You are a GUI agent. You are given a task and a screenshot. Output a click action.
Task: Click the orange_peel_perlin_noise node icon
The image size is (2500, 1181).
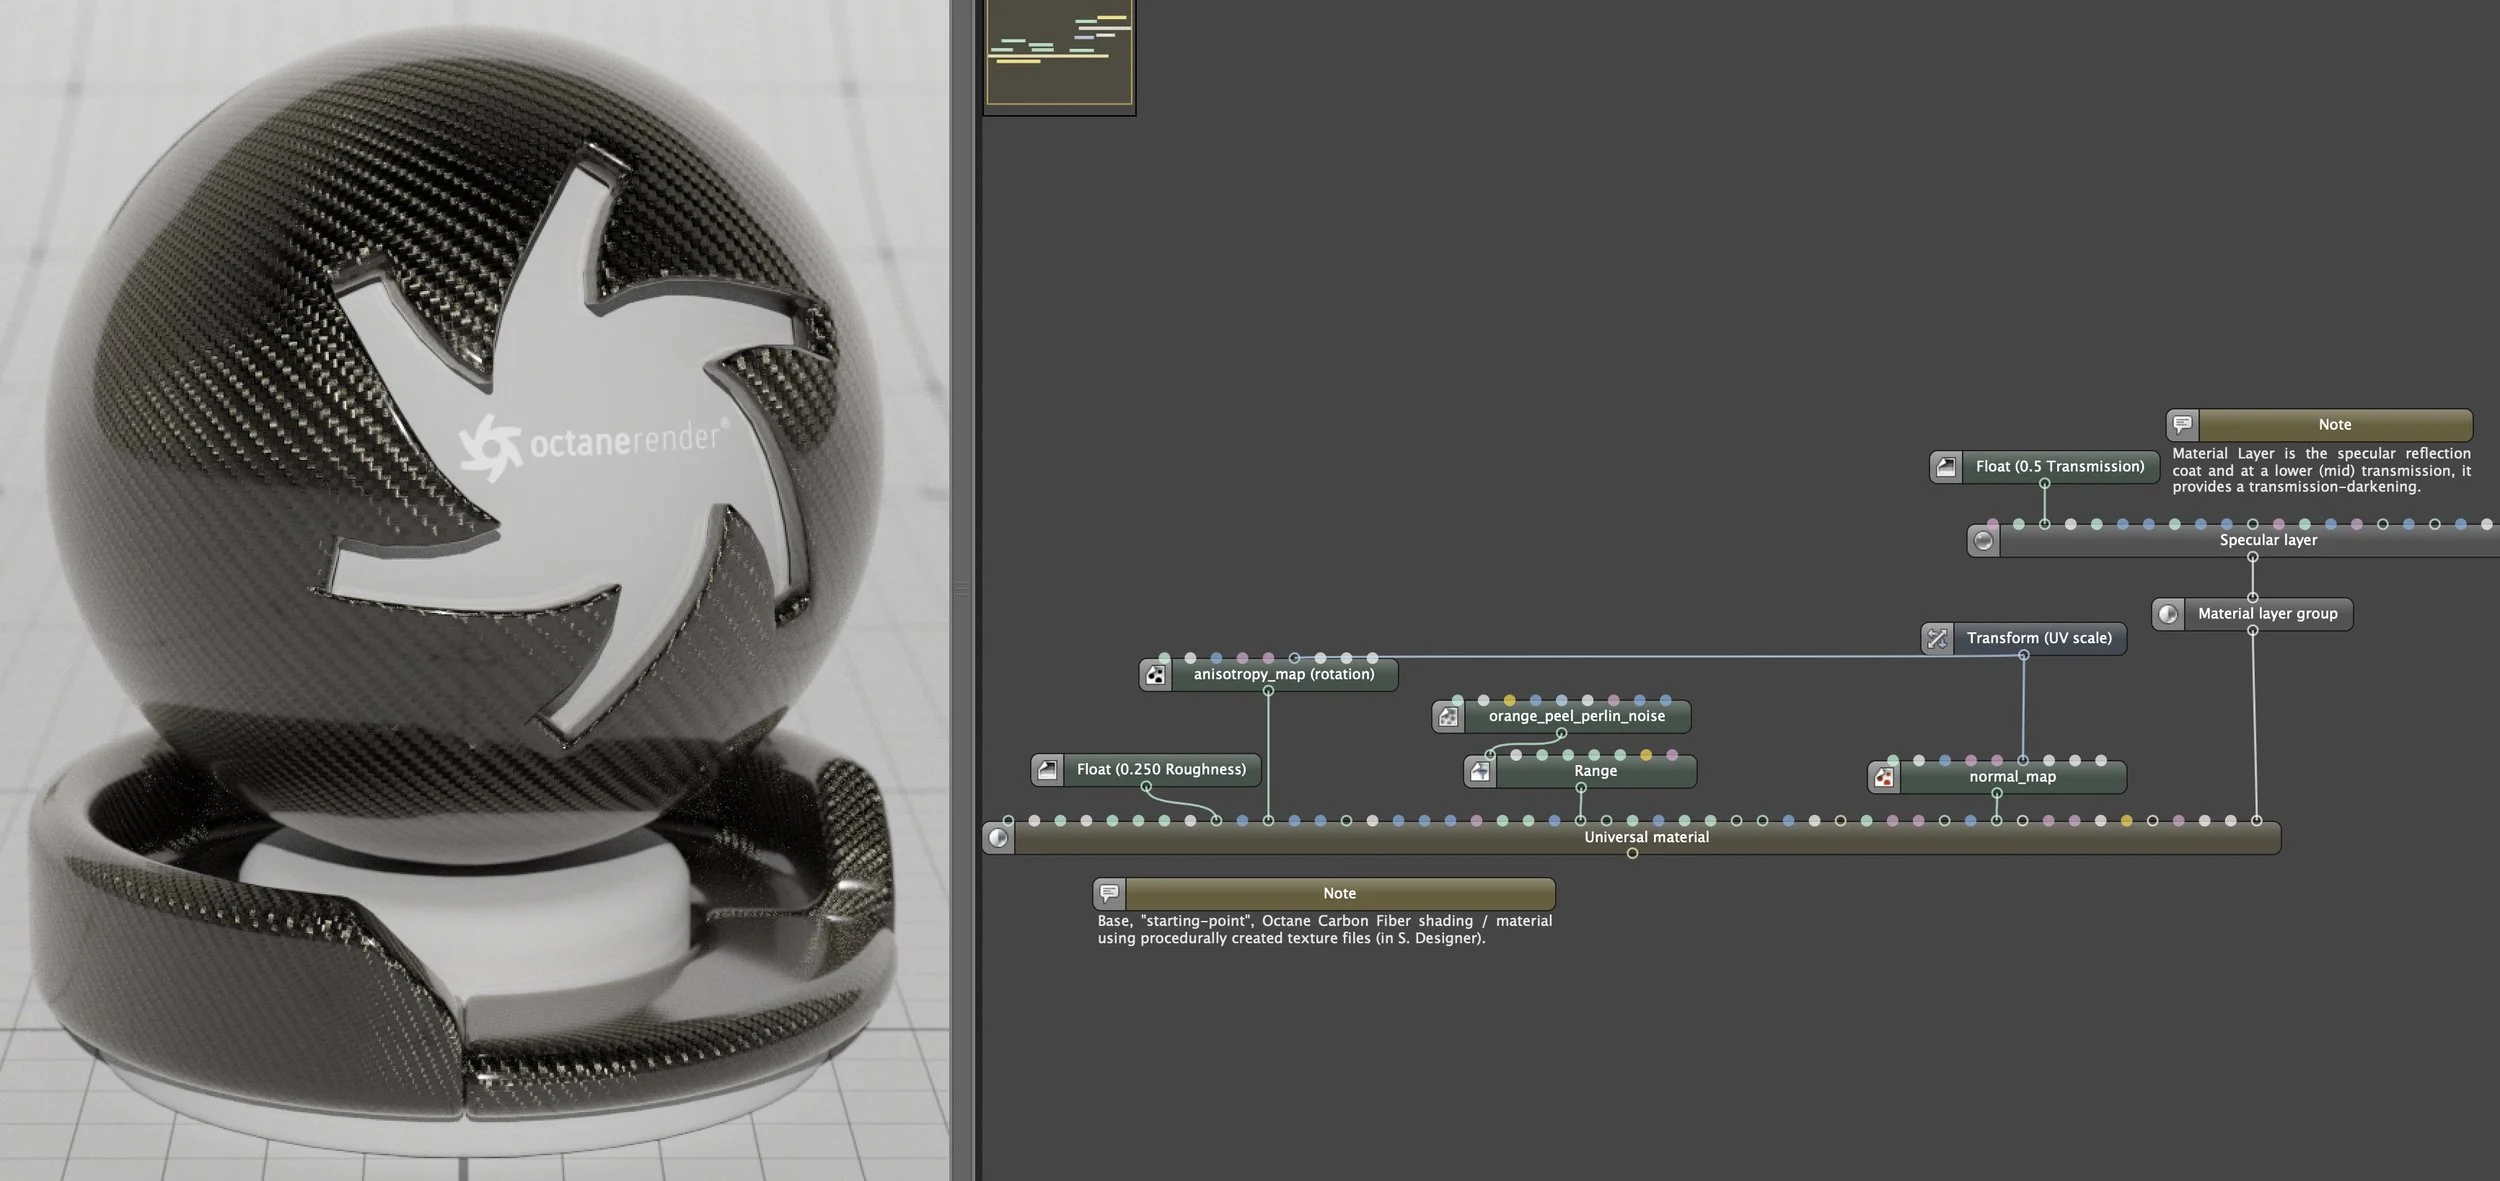[1448, 717]
